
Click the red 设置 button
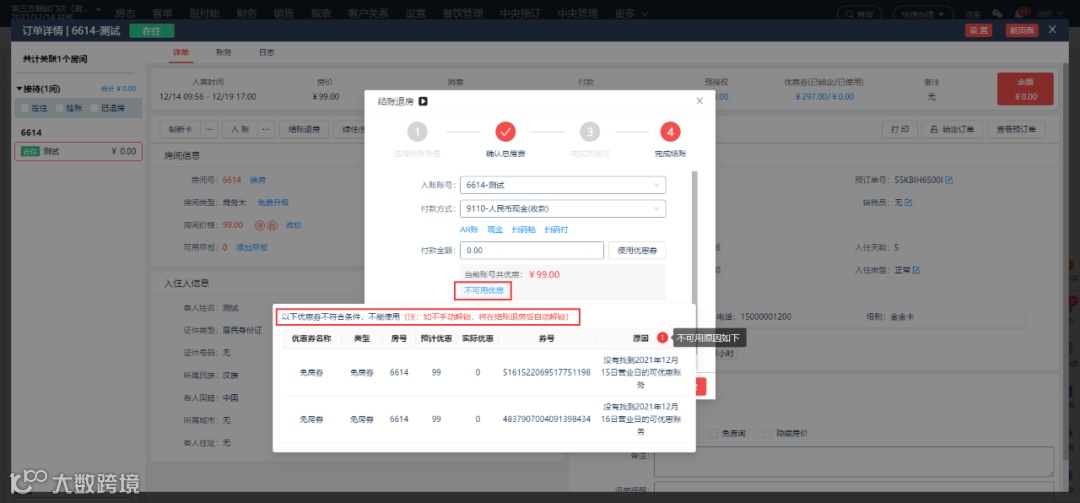(979, 30)
